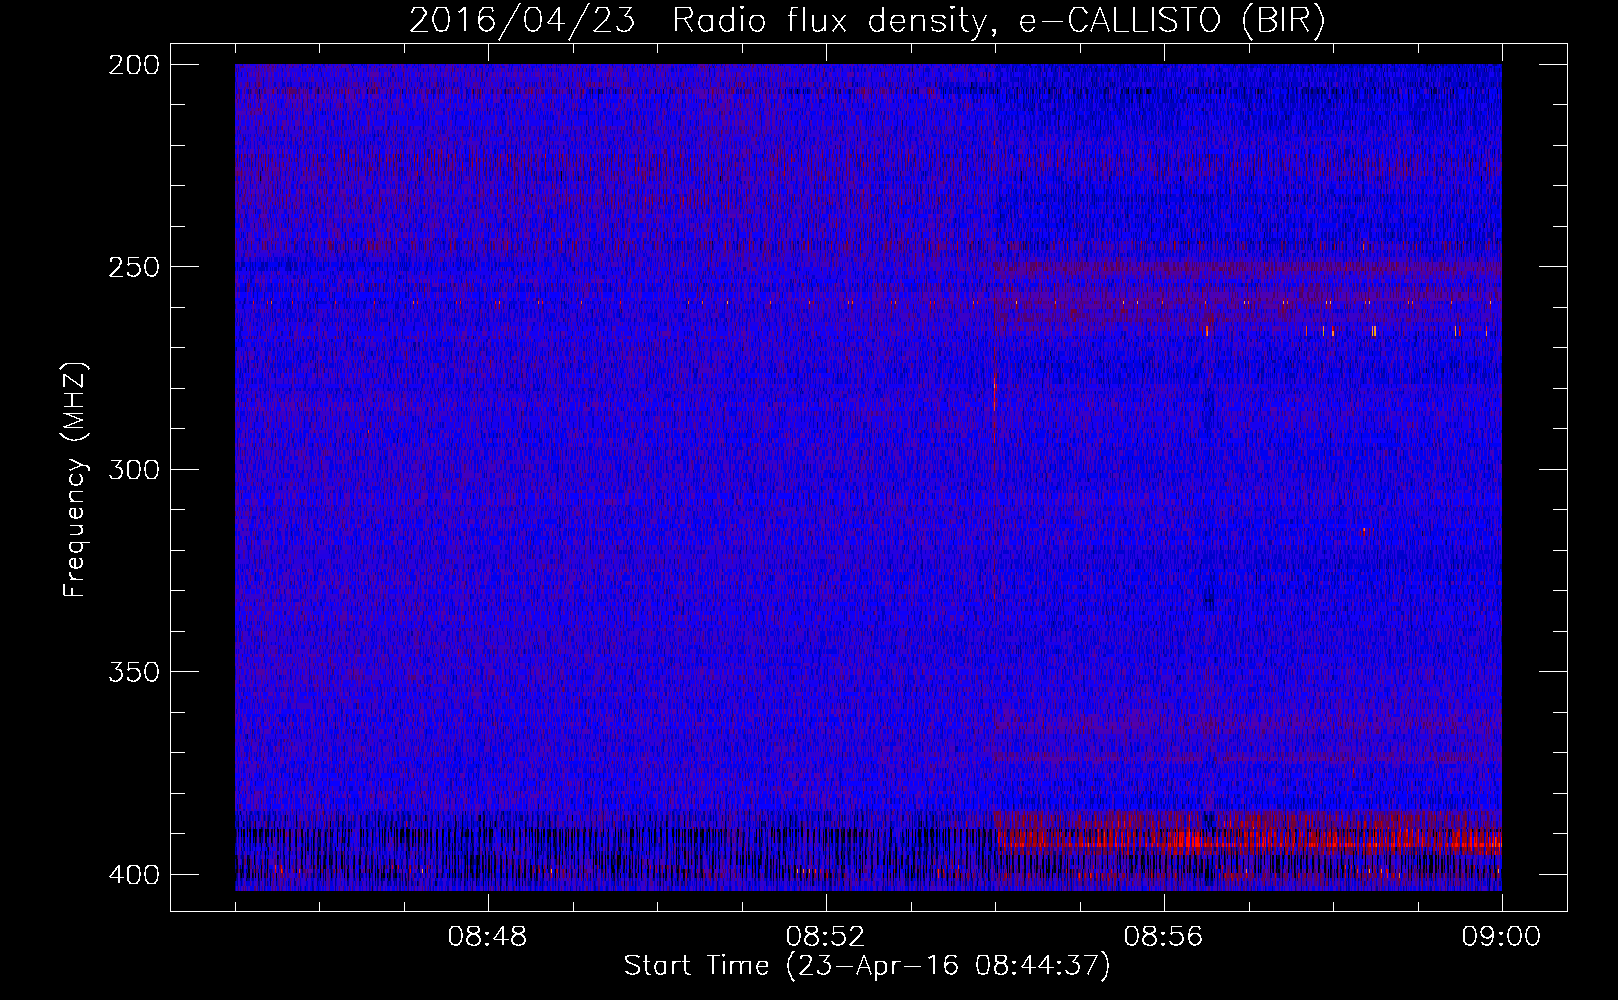Click the 'e-CALLISTO (BIR)' title text
Screen dimensions: 1618x1000
1172,21
